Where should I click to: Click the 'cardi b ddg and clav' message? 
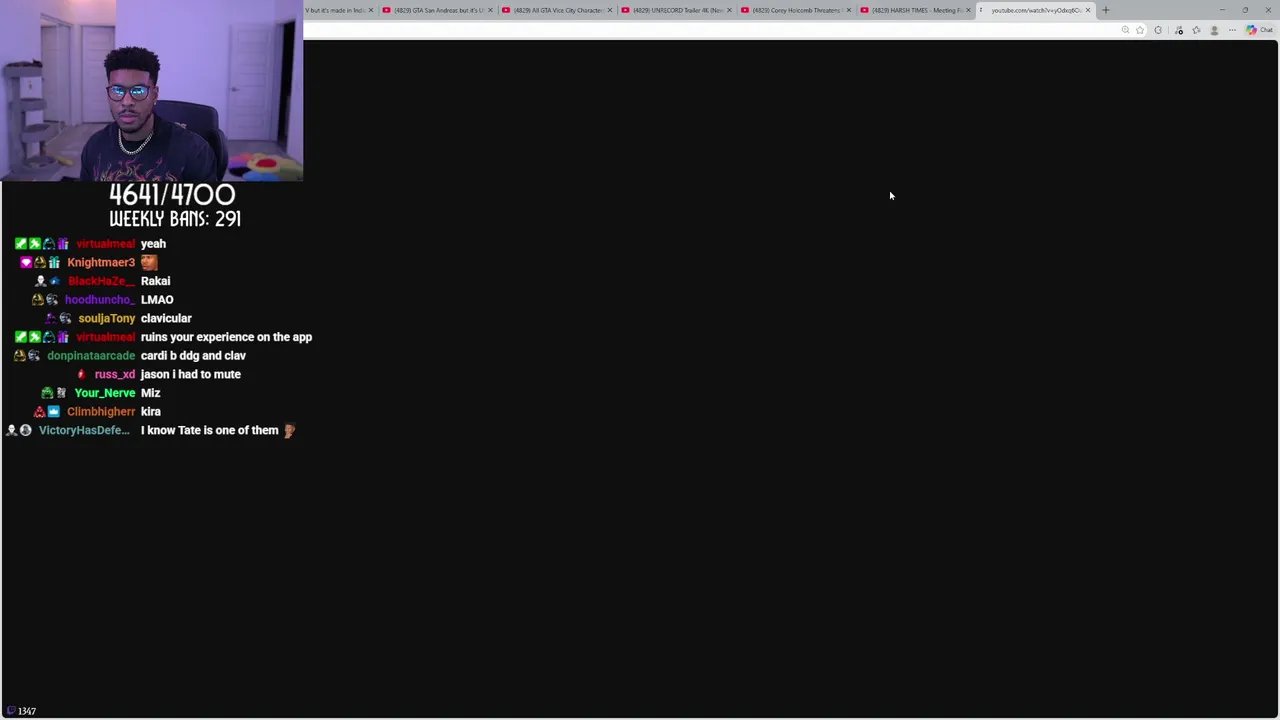(193, 356)
